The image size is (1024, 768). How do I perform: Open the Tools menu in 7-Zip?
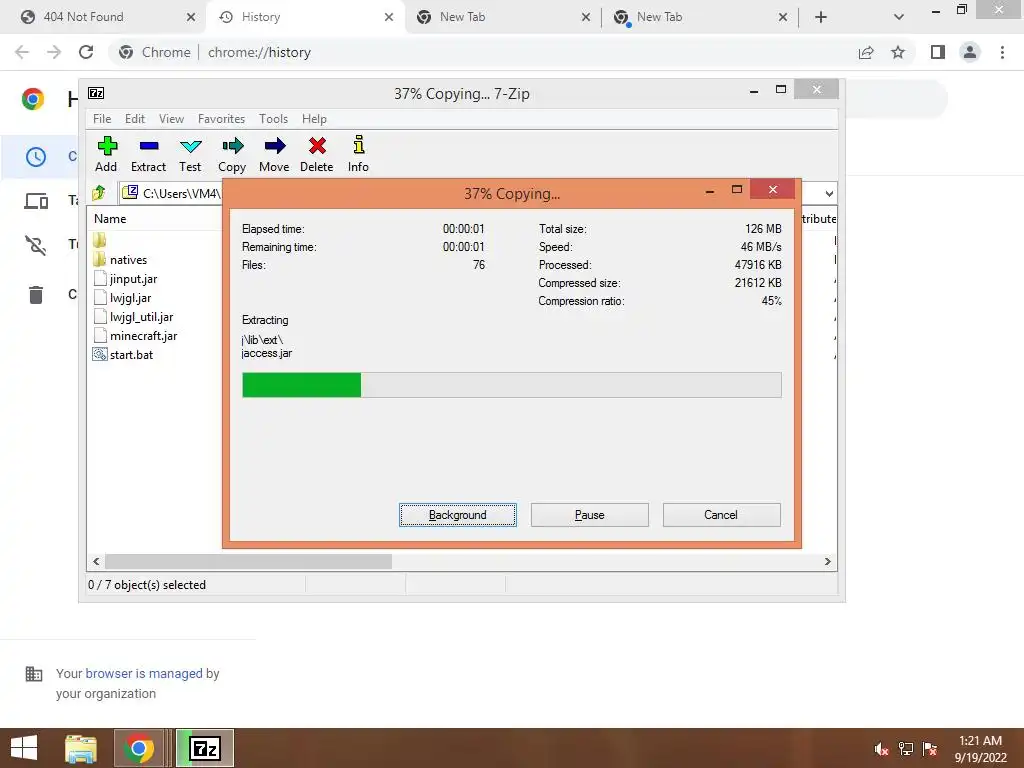tap(273, 119)
